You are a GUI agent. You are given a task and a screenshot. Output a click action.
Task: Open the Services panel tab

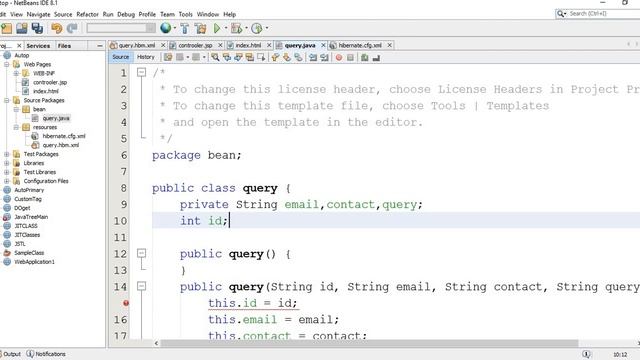tap(38, 46)
